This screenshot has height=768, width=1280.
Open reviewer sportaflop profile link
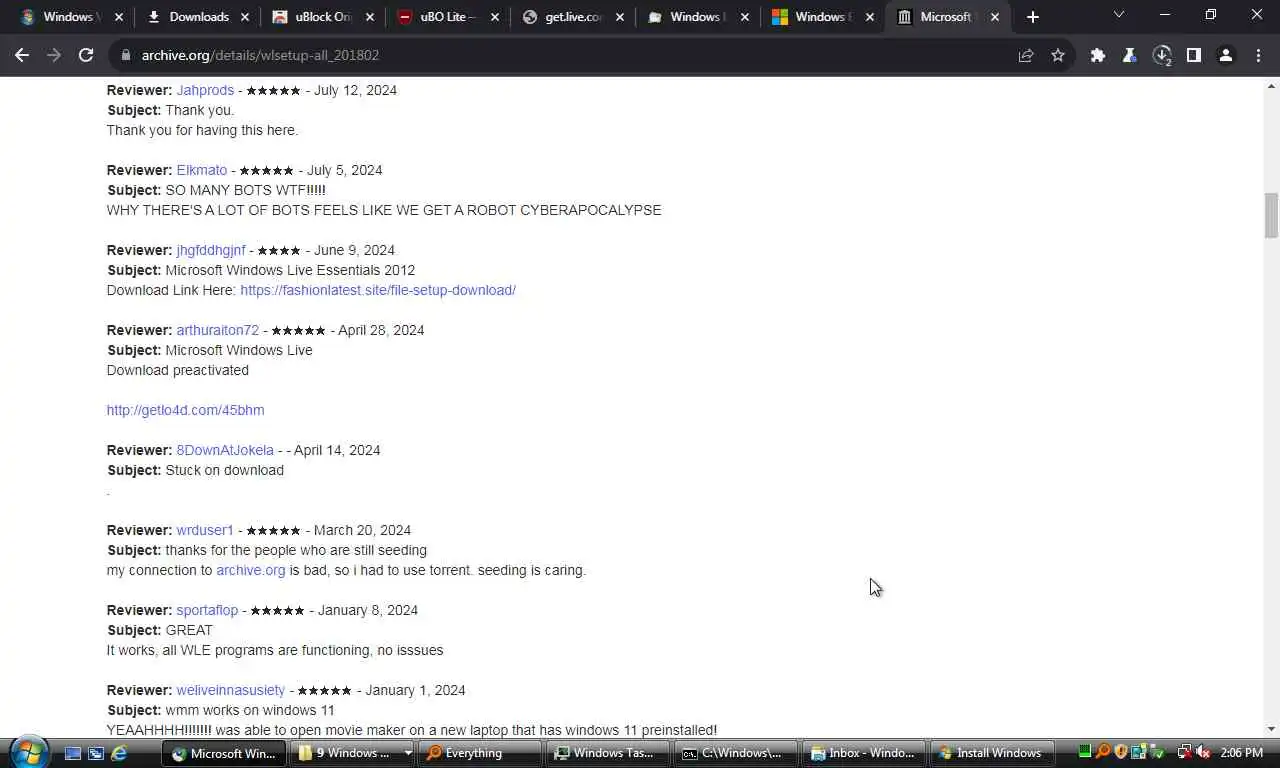(x=207, y=610)
